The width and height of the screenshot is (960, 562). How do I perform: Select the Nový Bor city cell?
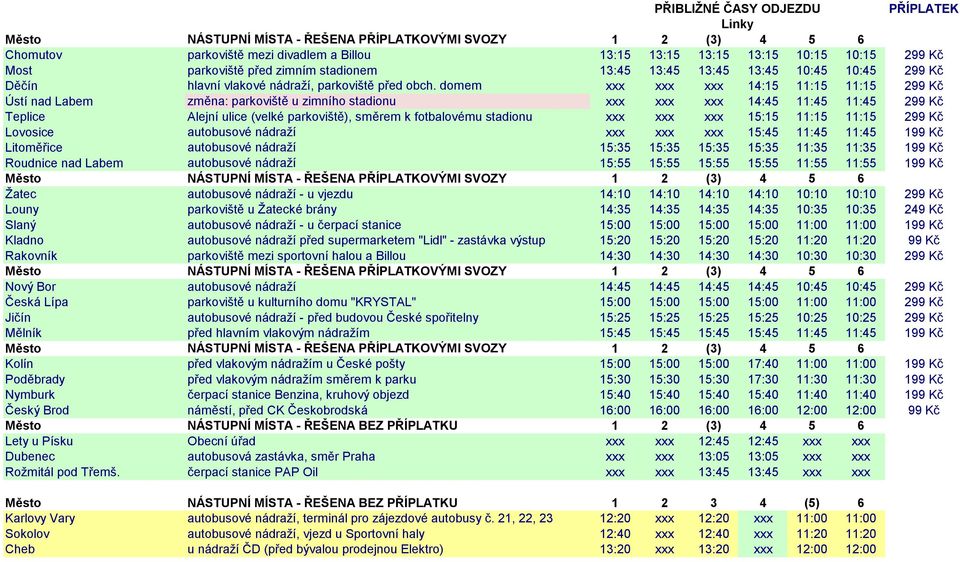31,287
